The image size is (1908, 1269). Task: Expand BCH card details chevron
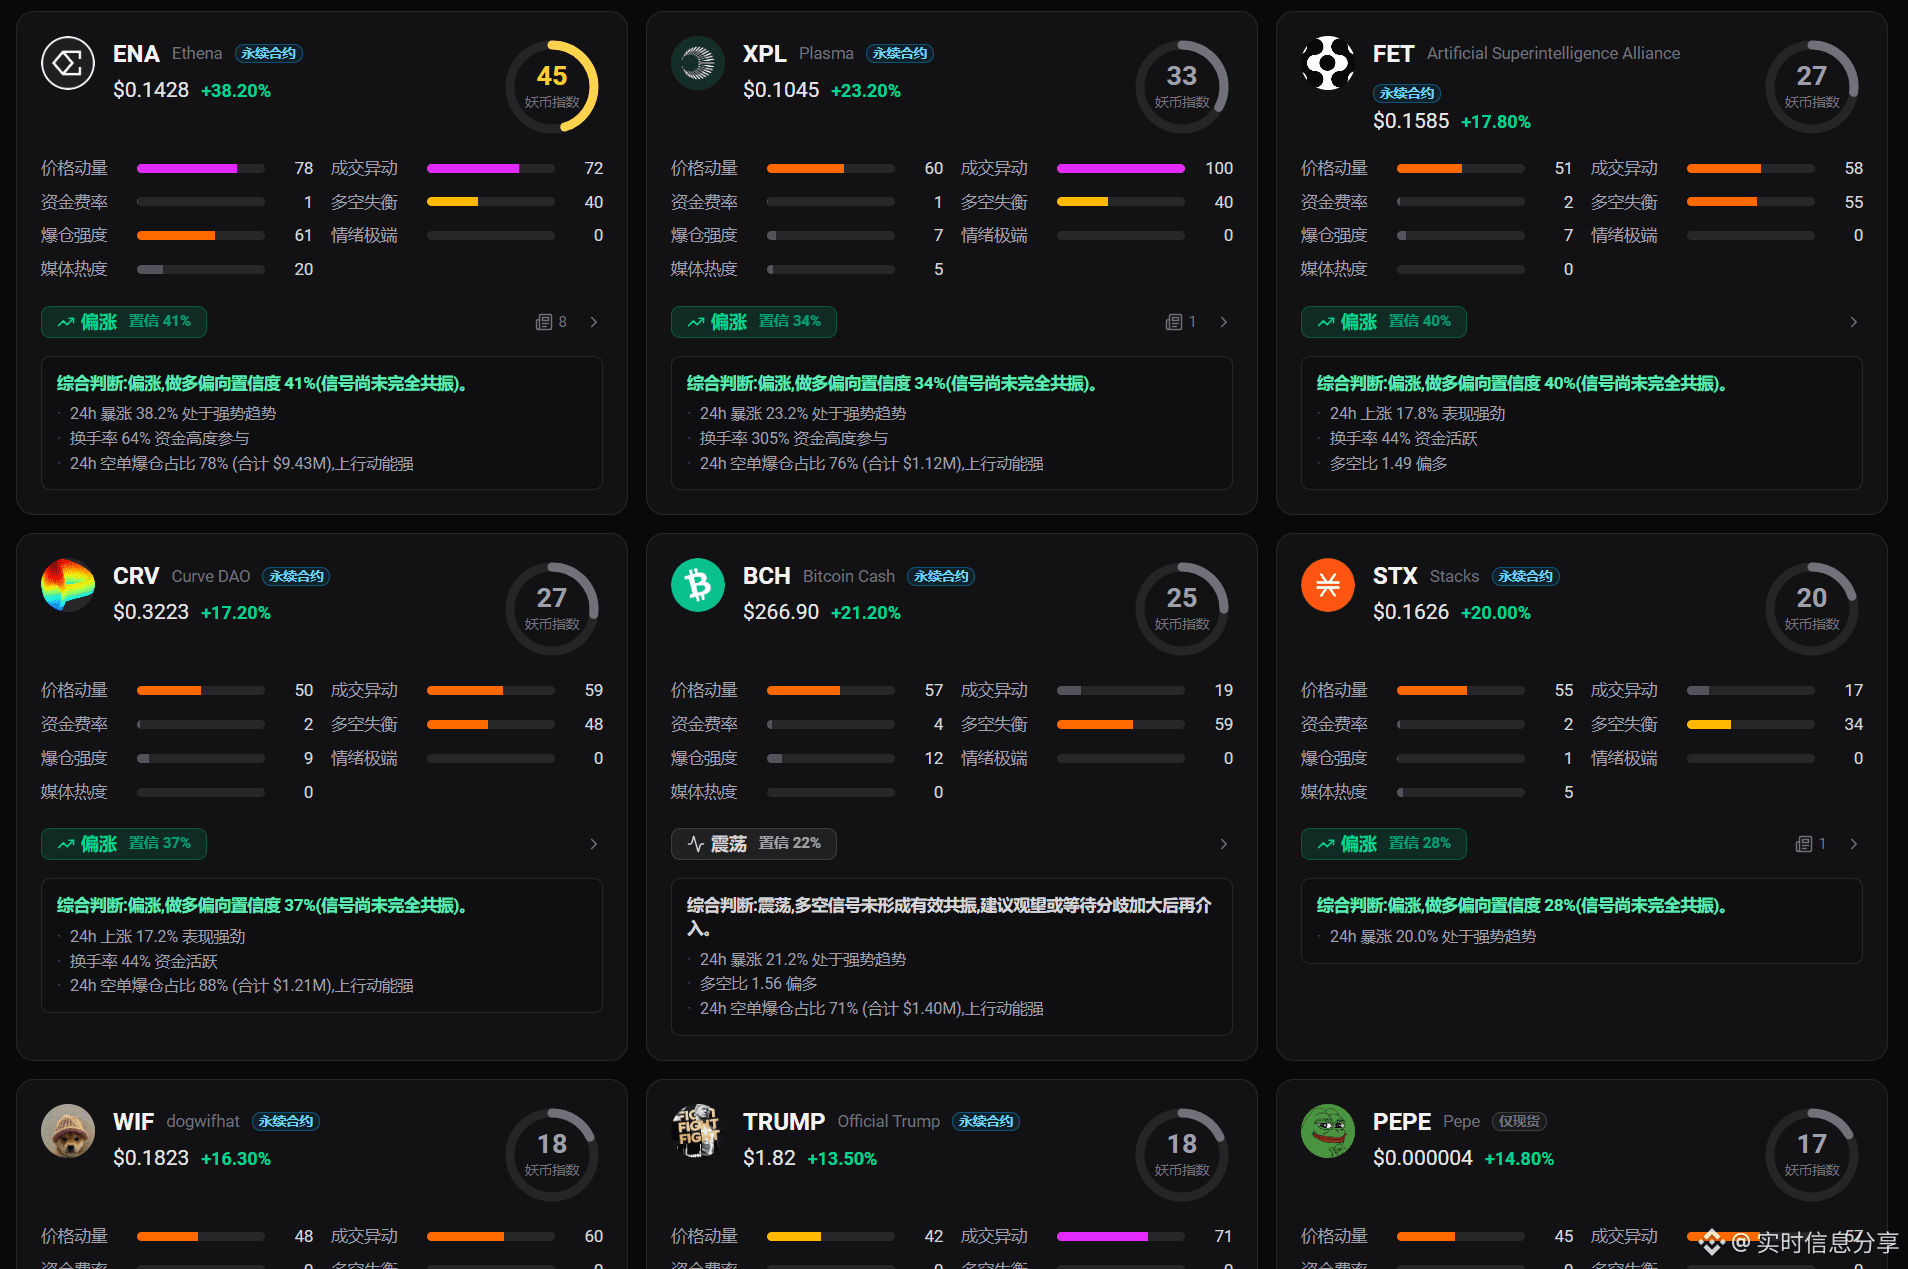pos(1224,844)
